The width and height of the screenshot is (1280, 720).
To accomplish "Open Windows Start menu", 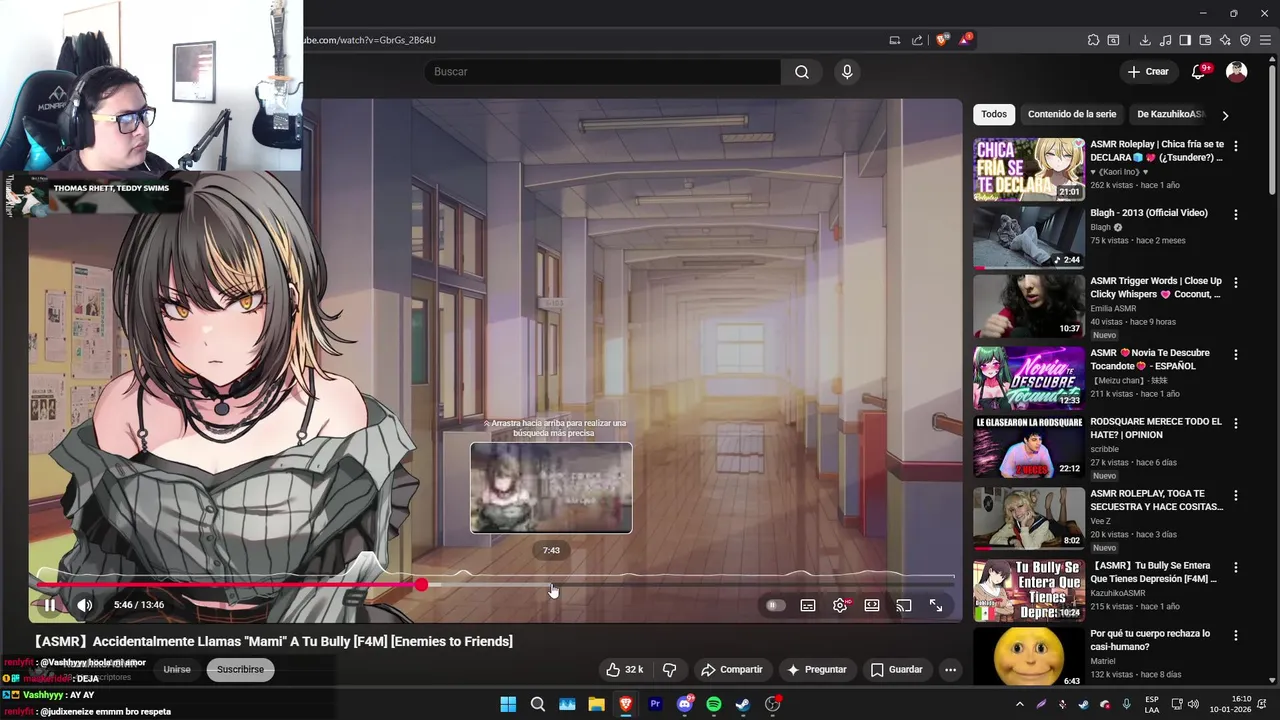I will tap(508, 704).
